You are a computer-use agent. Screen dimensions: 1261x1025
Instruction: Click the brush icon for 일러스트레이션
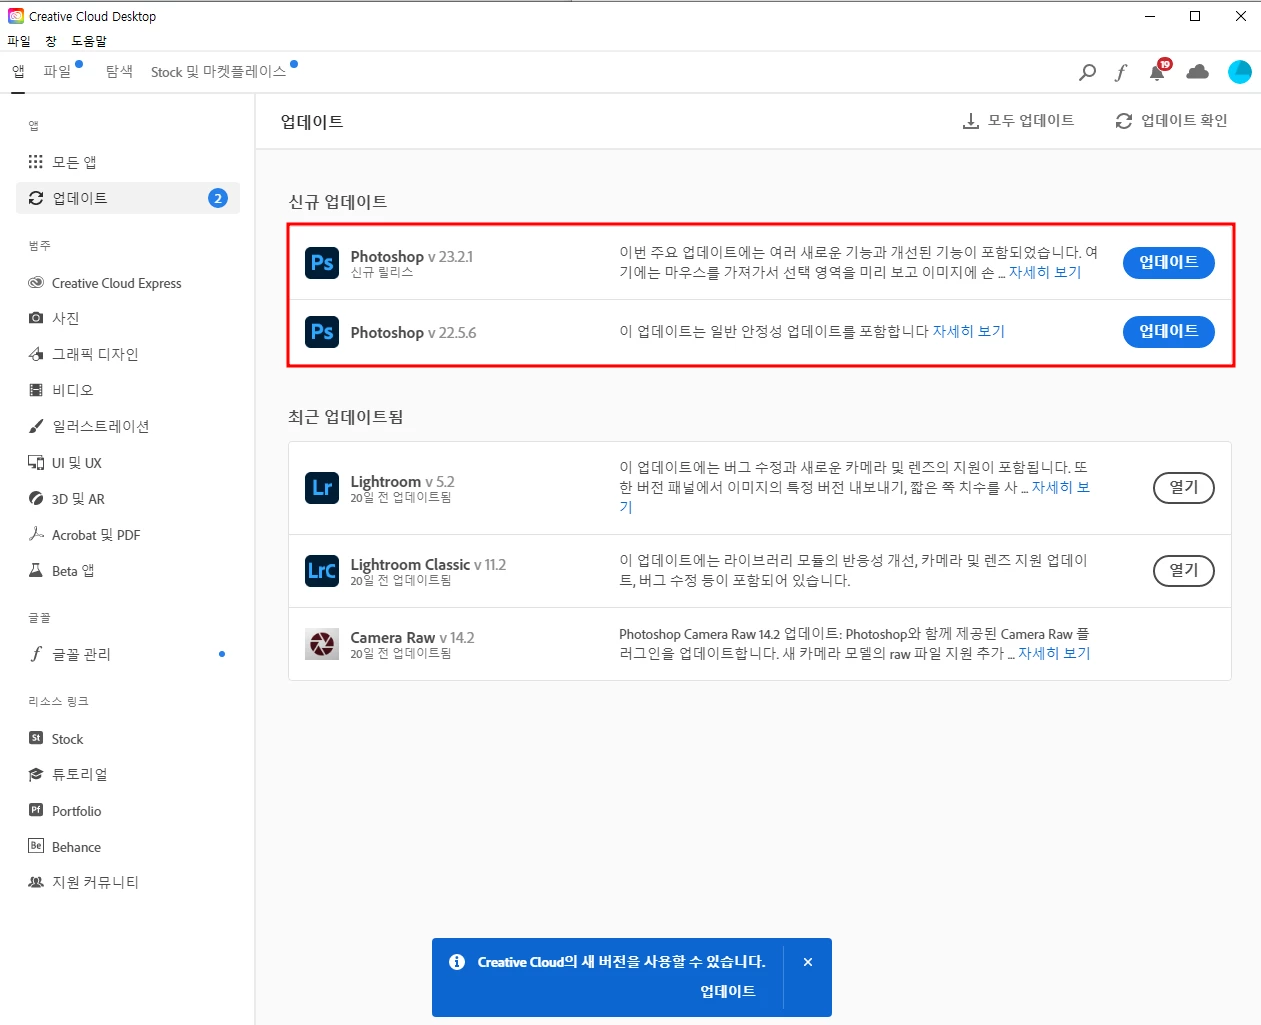coord(36,426)
